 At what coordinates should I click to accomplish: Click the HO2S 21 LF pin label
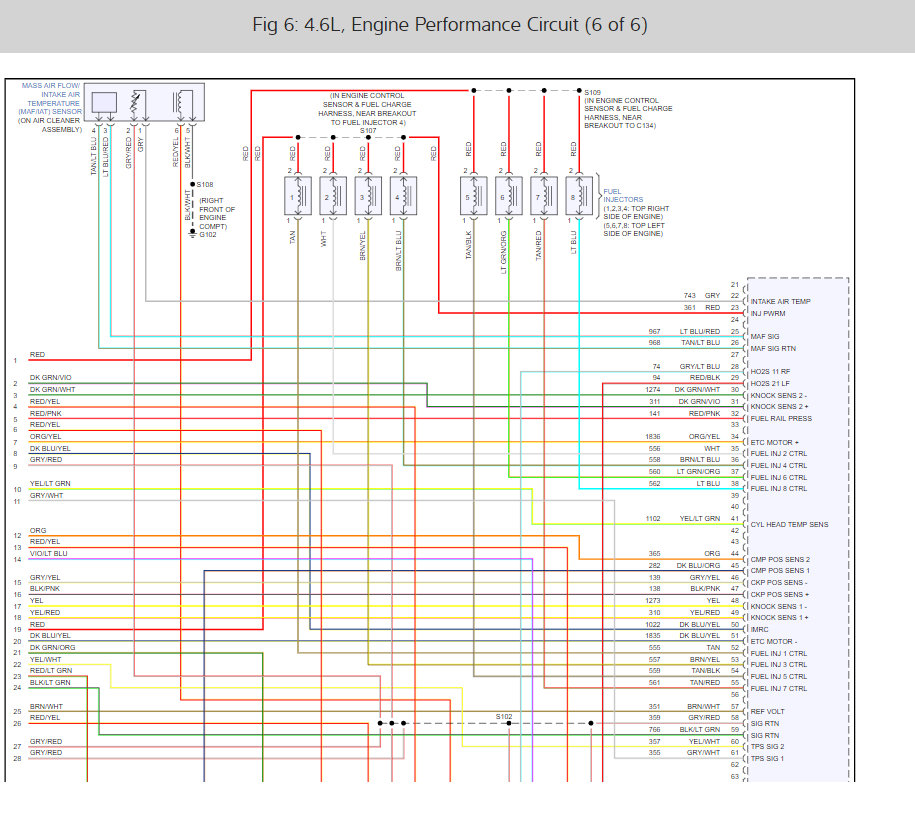point(770,383)
